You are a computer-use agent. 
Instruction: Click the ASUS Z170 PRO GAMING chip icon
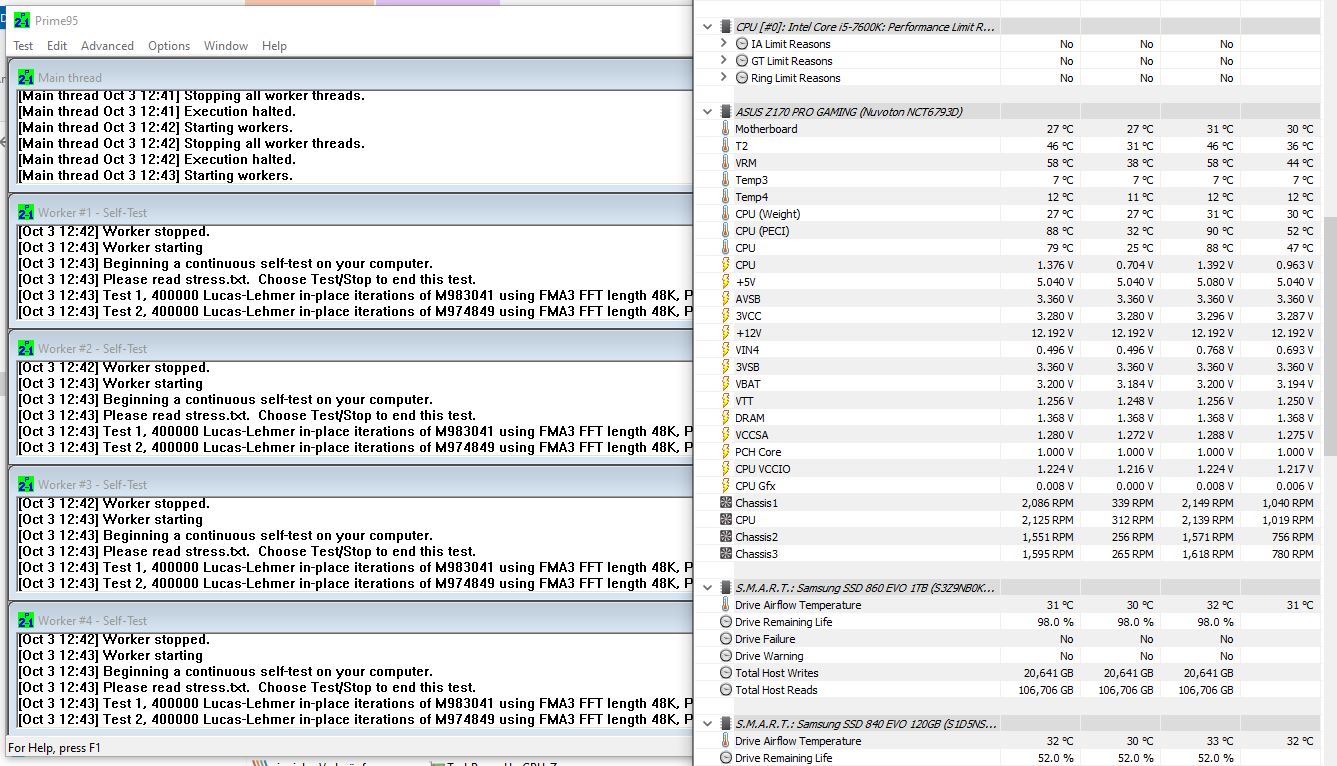point(726,112)
